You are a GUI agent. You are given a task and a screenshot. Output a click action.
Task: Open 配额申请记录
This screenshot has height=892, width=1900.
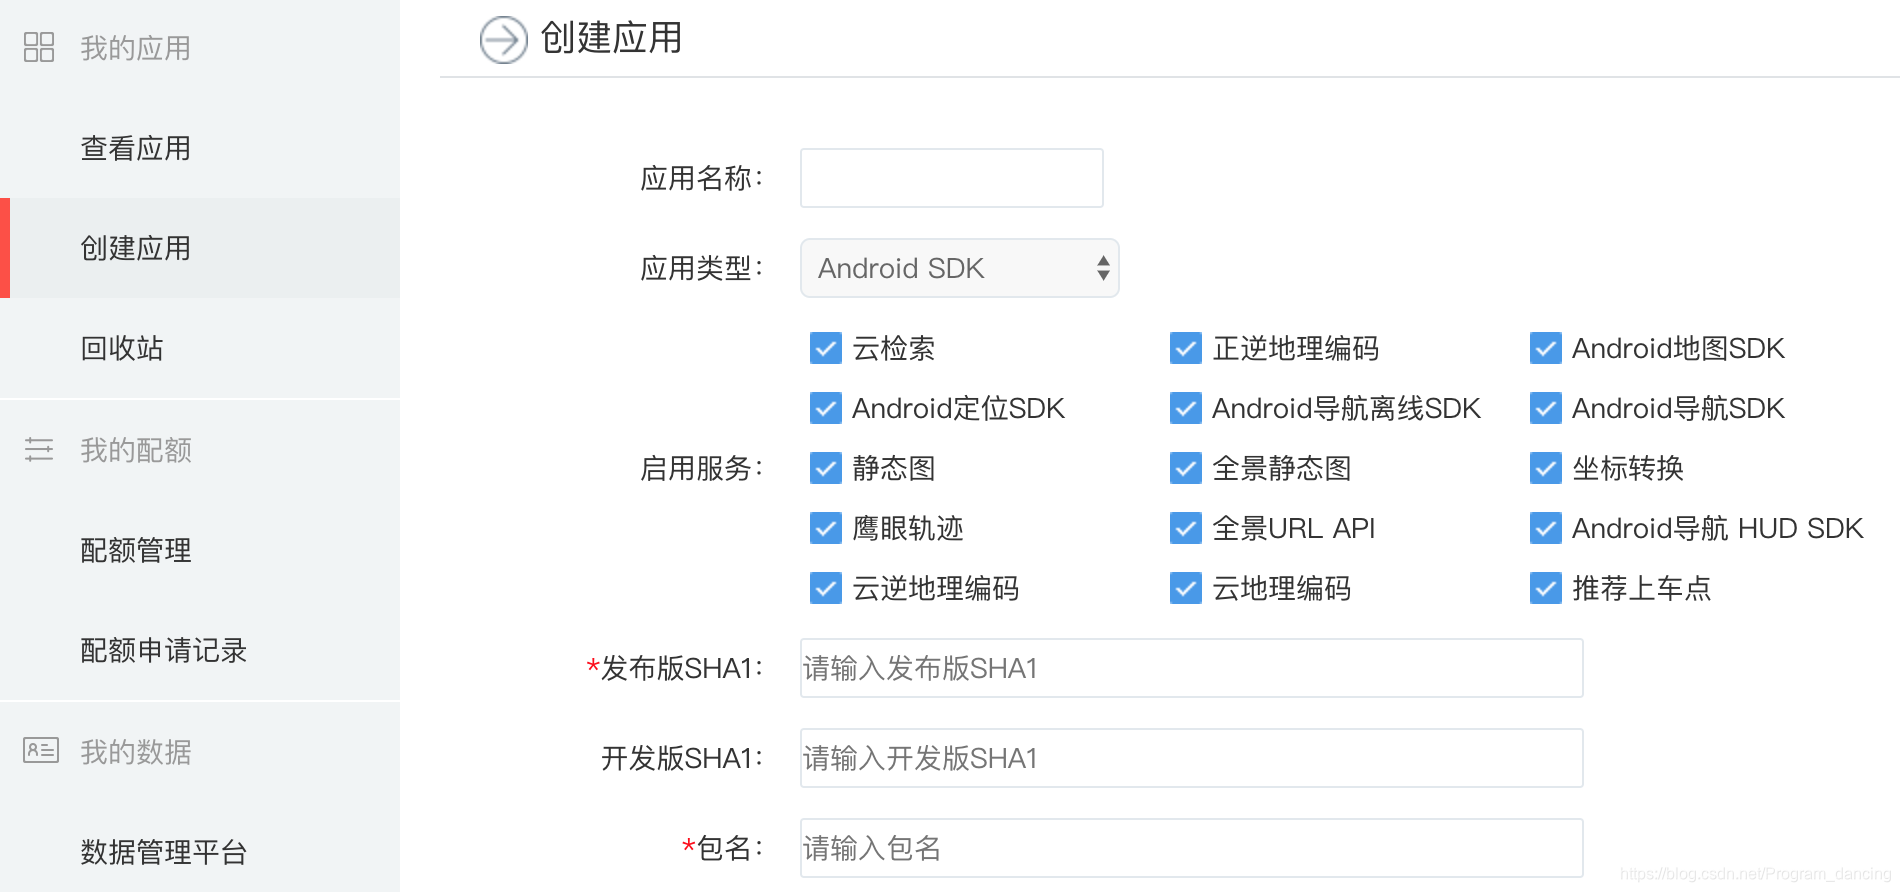[x=163, y=651]
